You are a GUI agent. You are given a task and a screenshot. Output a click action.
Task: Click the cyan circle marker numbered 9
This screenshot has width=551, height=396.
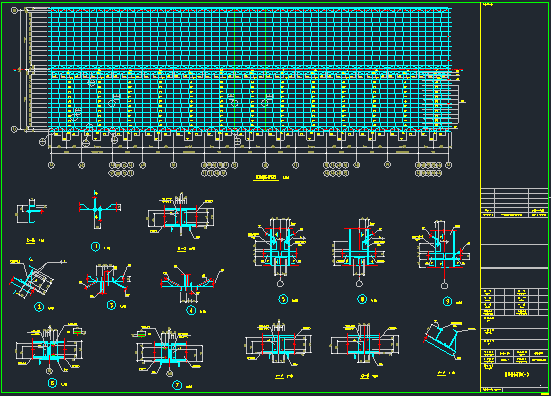click(447, 301)
